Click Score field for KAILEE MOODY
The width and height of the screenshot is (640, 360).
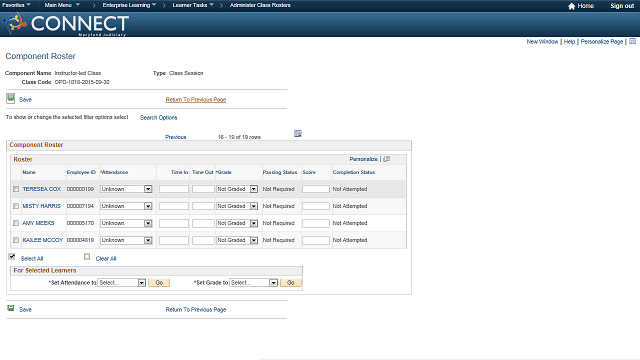click(x=316, y=240)
